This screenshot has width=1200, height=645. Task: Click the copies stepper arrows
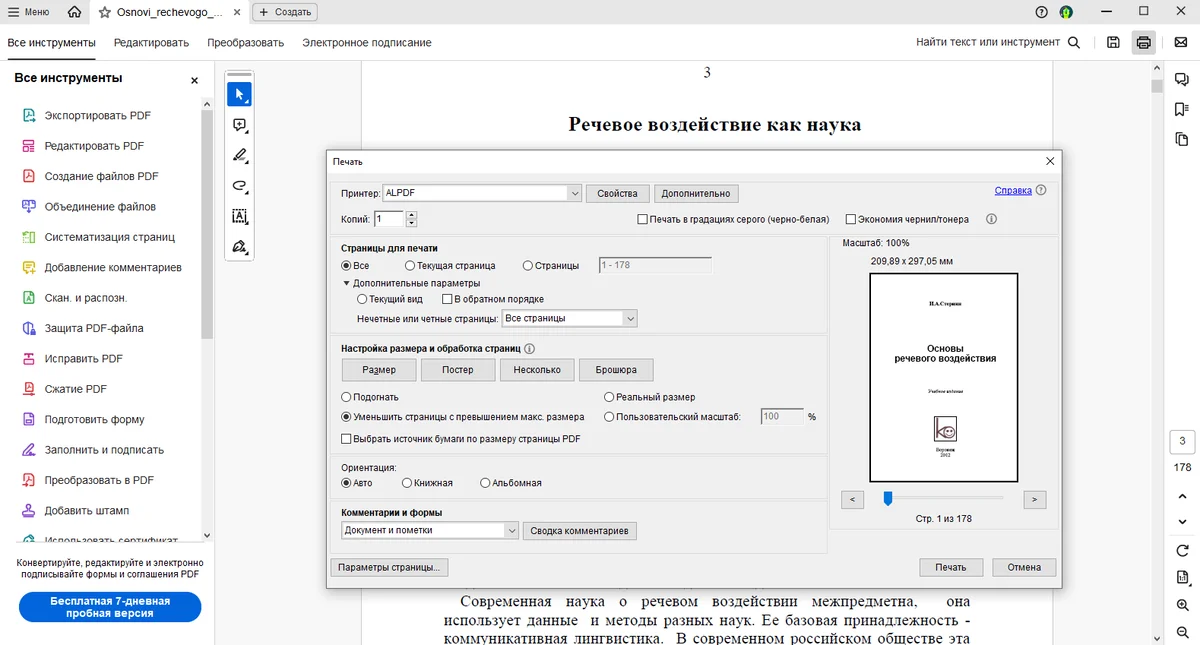[x=411, y=219]
